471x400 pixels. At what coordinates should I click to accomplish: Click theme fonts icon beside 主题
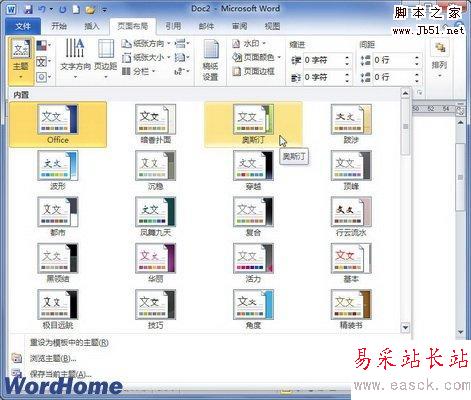(x=43, y=61)
